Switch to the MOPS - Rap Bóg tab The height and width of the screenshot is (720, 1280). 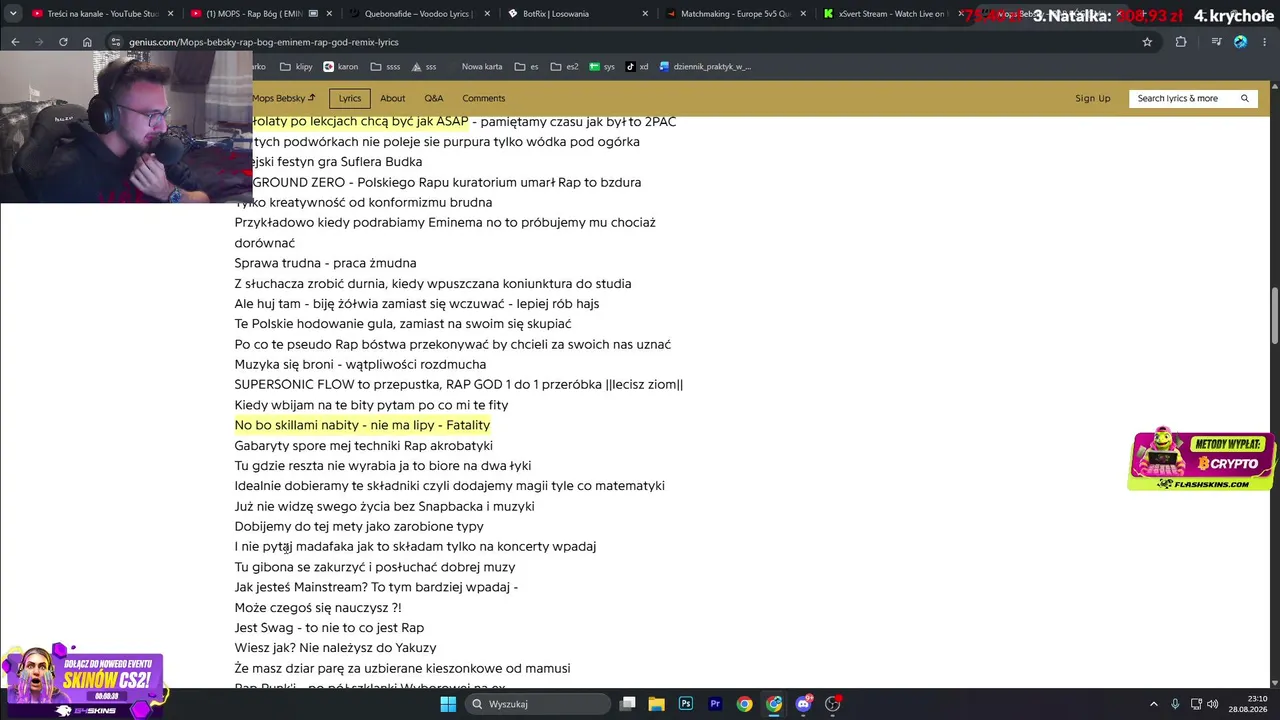pos(261,14)
